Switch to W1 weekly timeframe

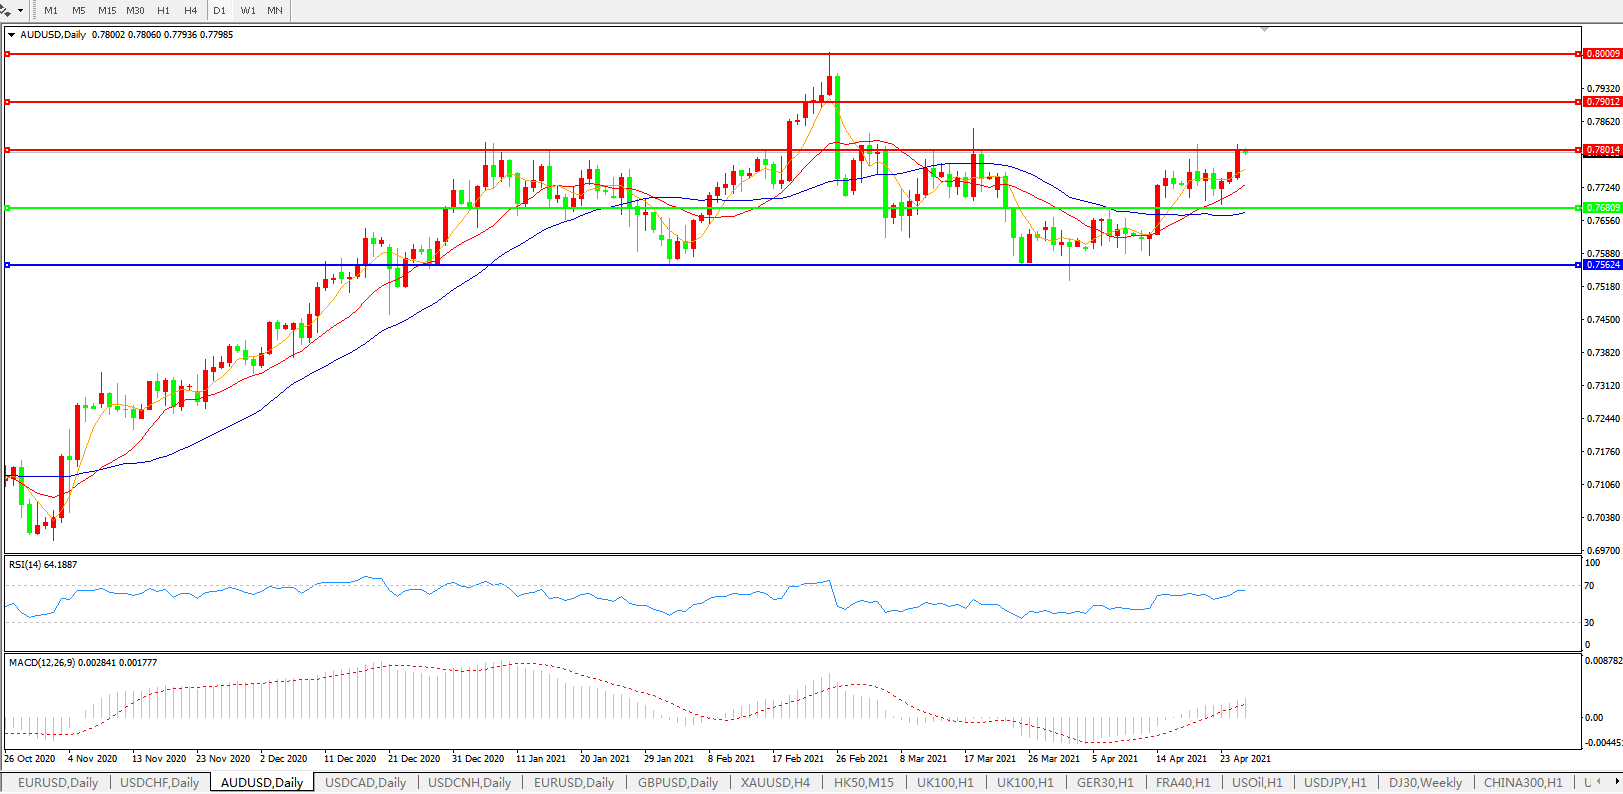[248, 10]
